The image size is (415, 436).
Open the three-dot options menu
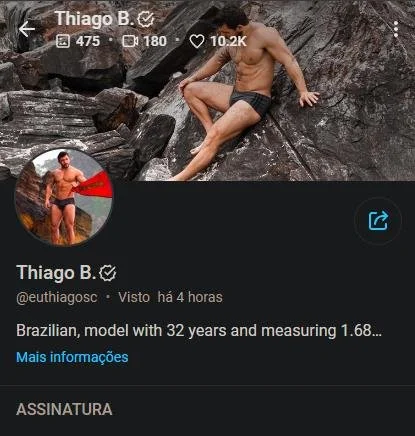pos(396,29)
